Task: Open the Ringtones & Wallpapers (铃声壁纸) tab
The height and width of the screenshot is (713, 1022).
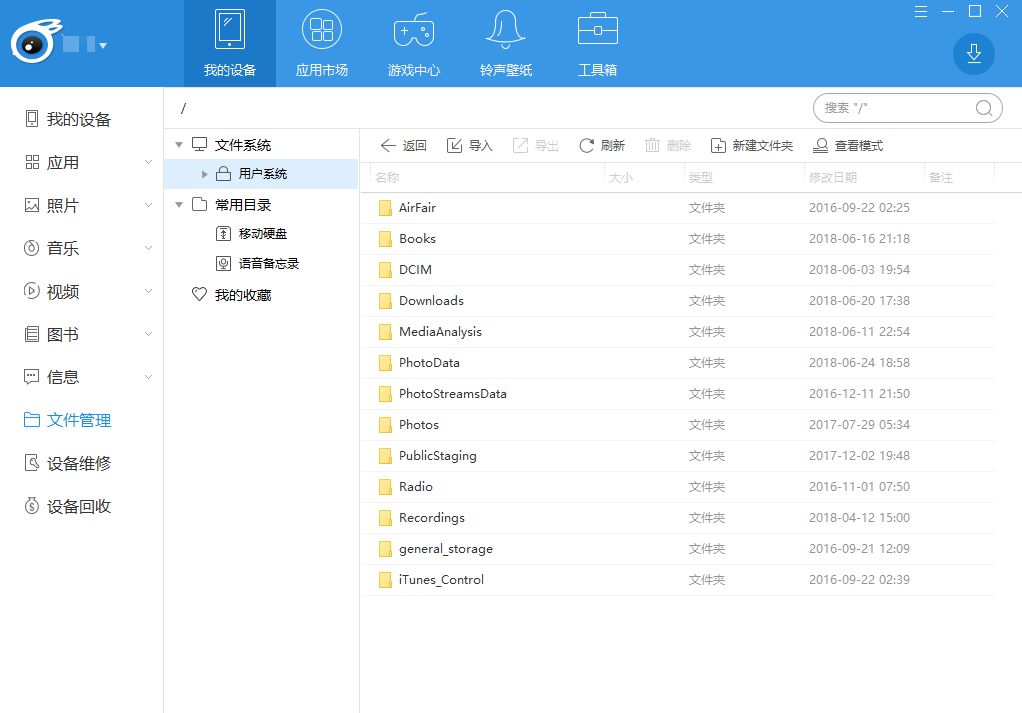Action: 506,43
